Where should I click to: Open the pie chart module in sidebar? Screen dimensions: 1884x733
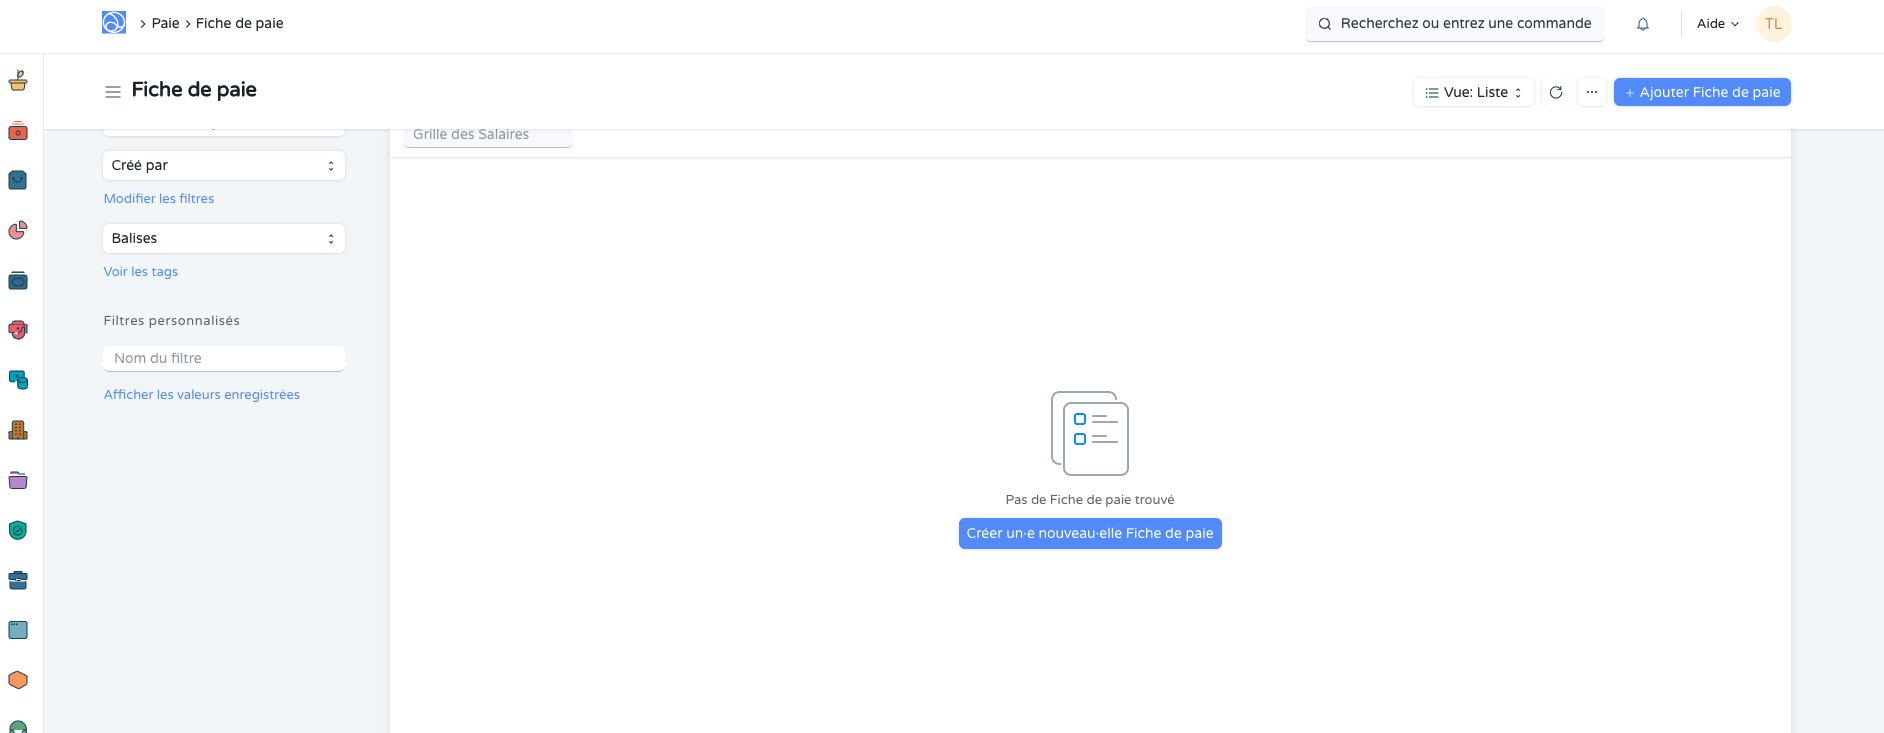pos(18,231)
